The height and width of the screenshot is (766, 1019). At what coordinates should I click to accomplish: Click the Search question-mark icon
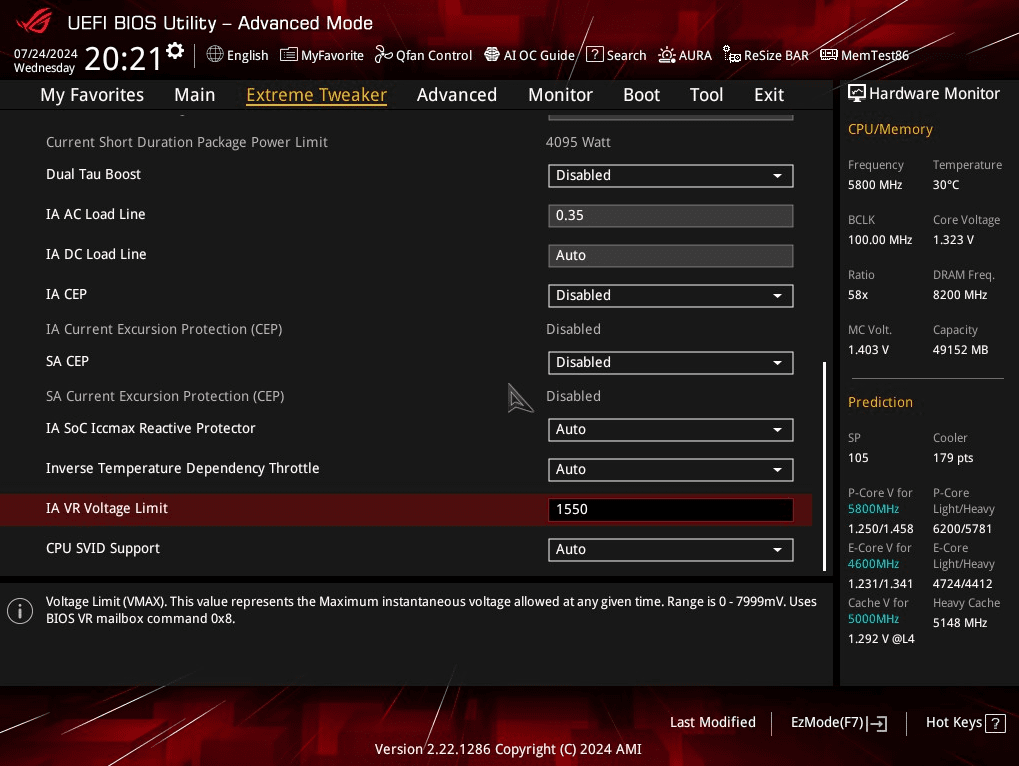[x=595, y=55]
